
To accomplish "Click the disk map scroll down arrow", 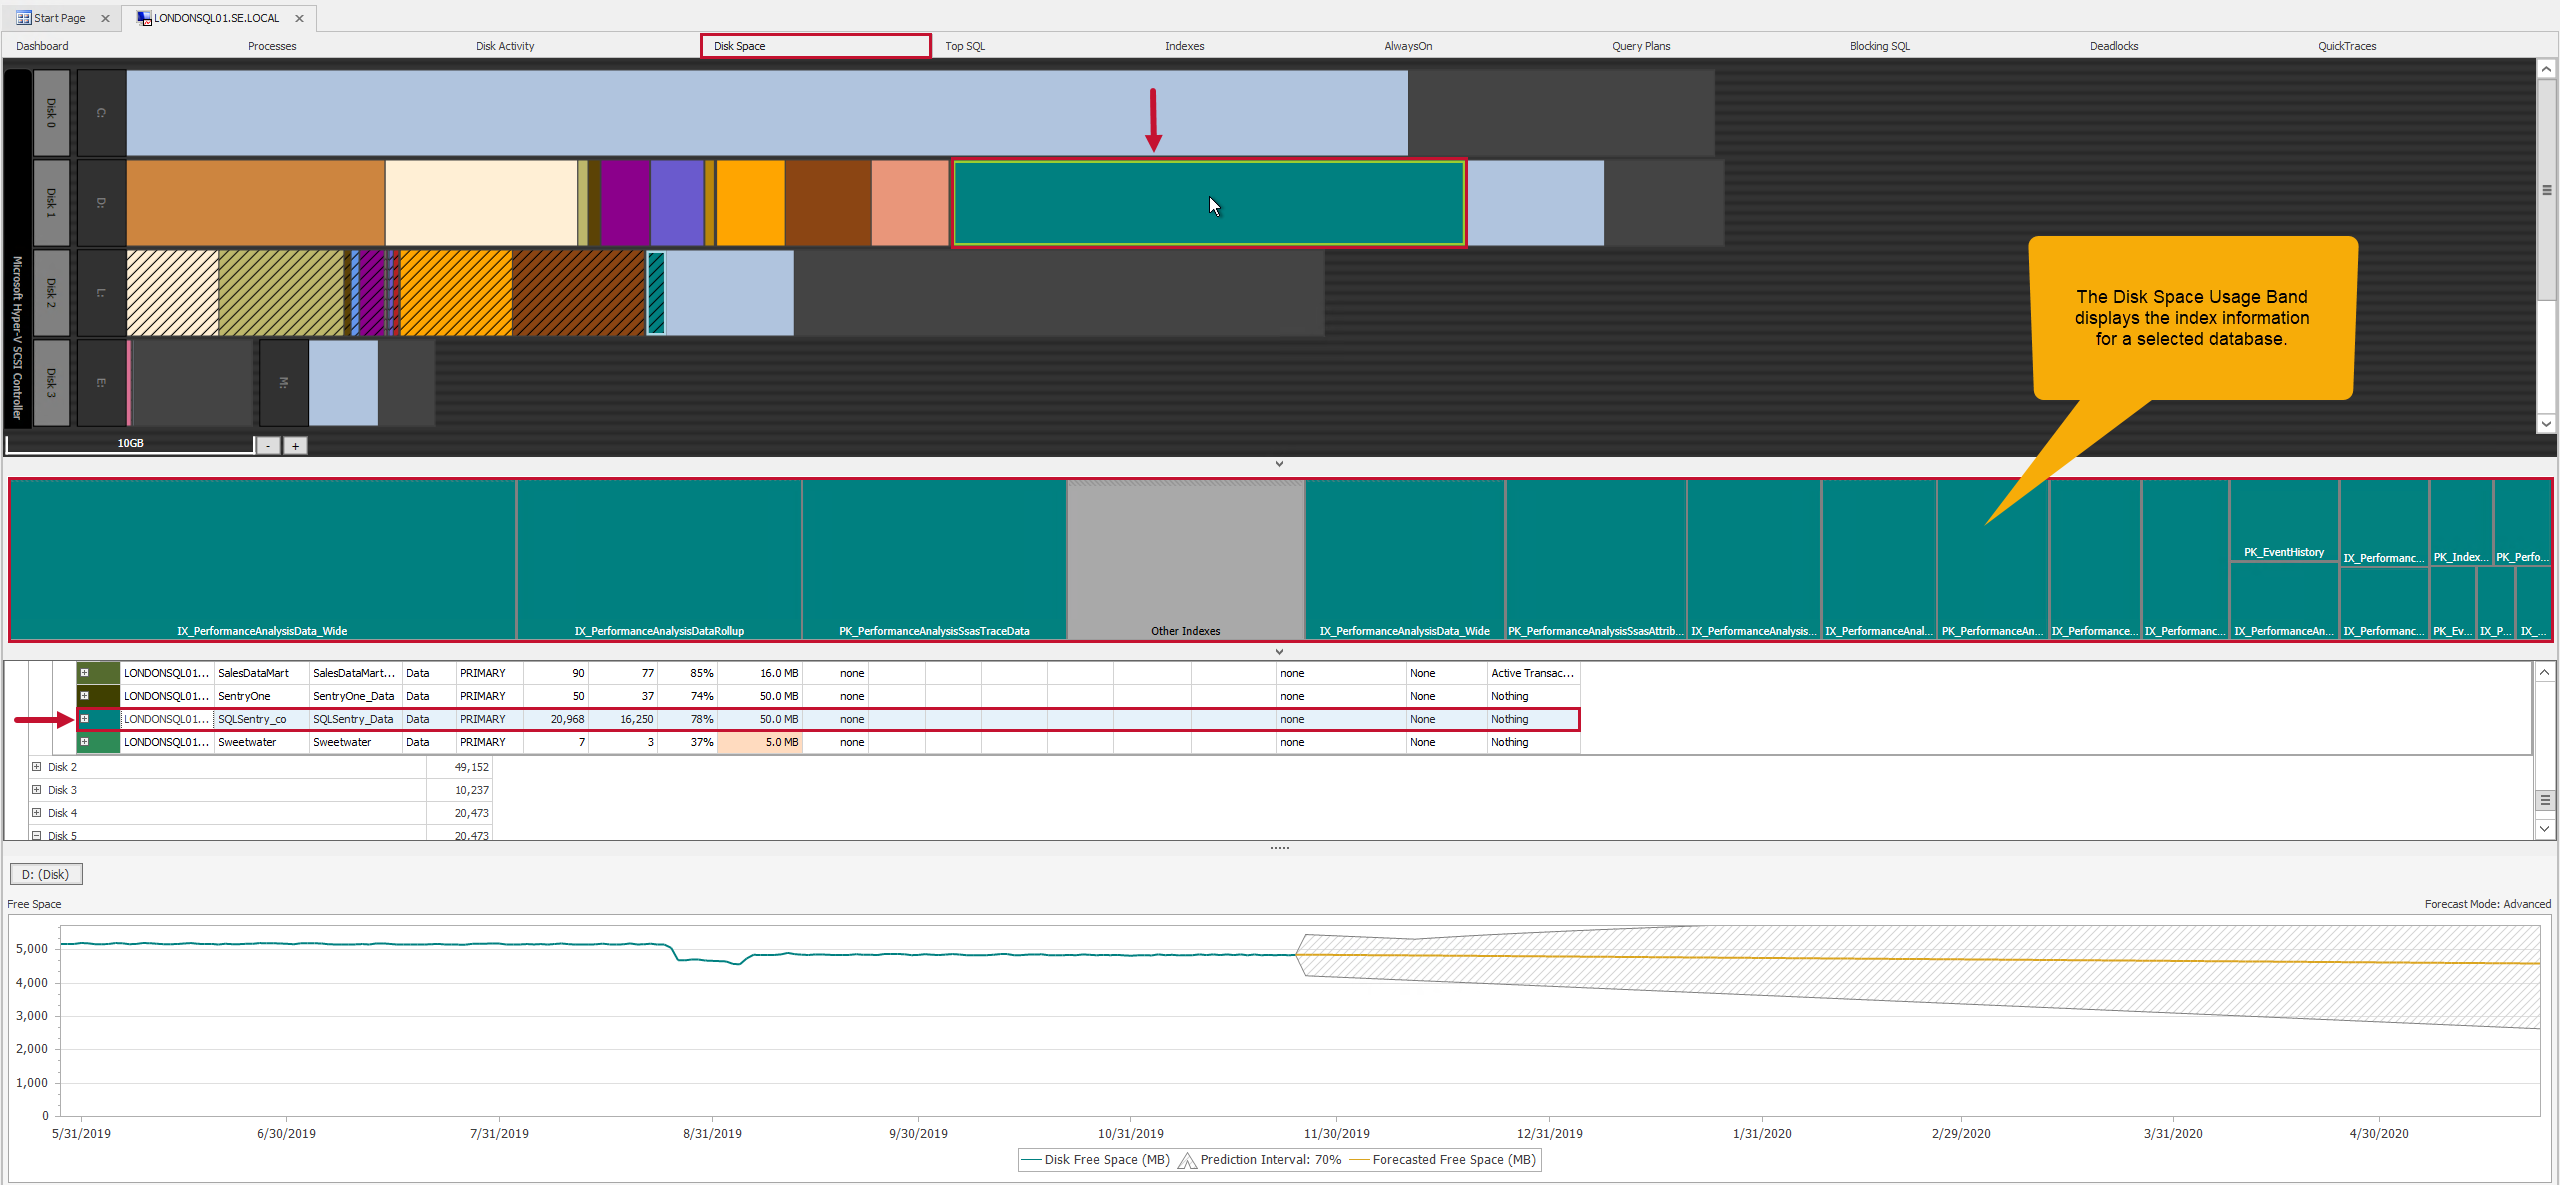I will [x=2546, y=424].
